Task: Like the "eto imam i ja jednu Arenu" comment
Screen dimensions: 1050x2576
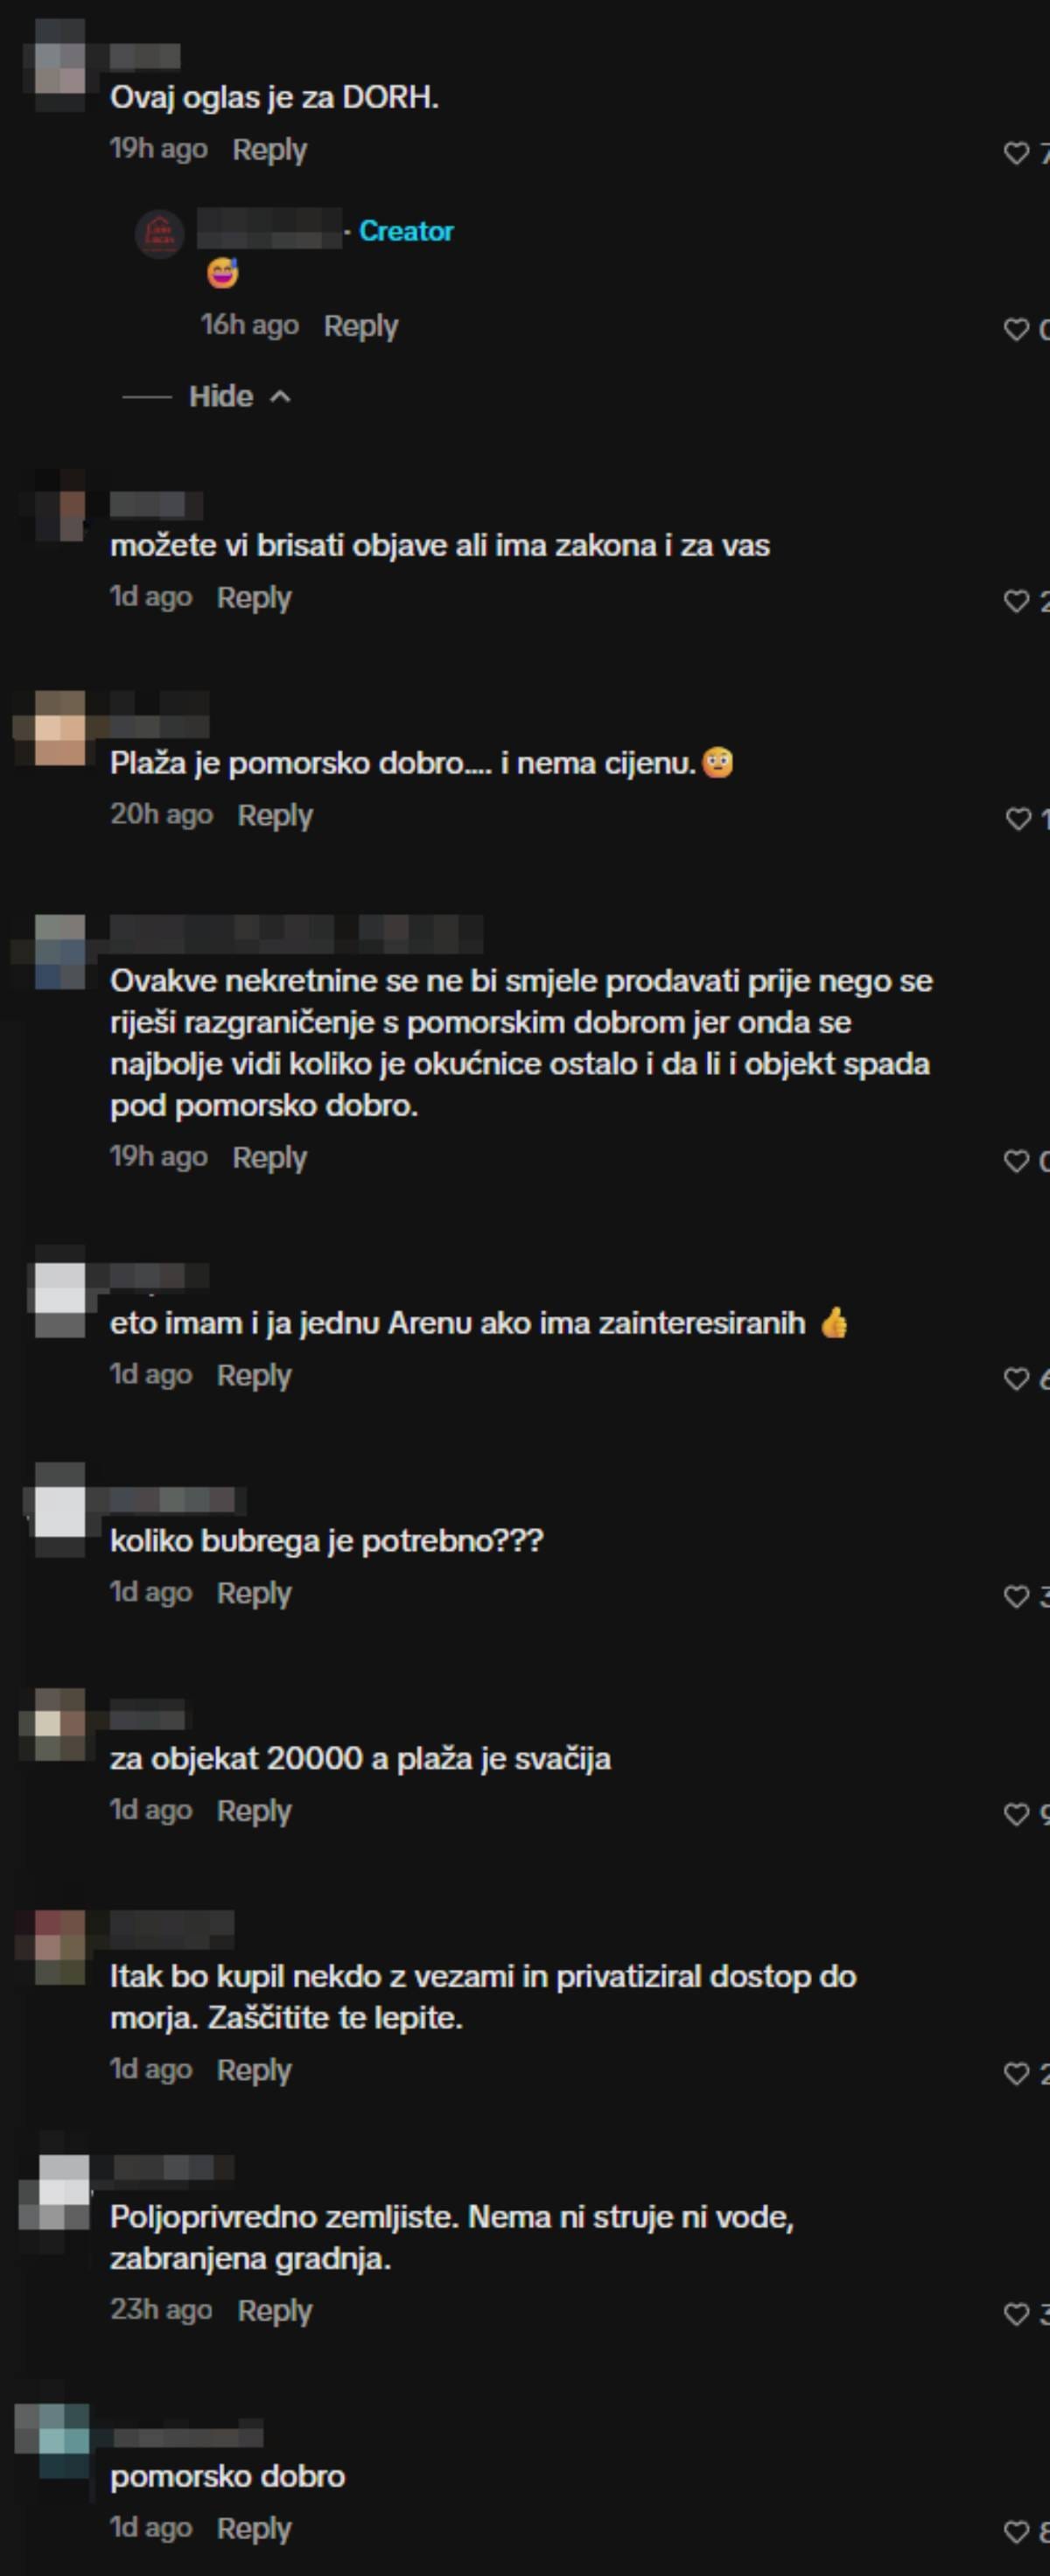Action: (x=1016, y=1379)
